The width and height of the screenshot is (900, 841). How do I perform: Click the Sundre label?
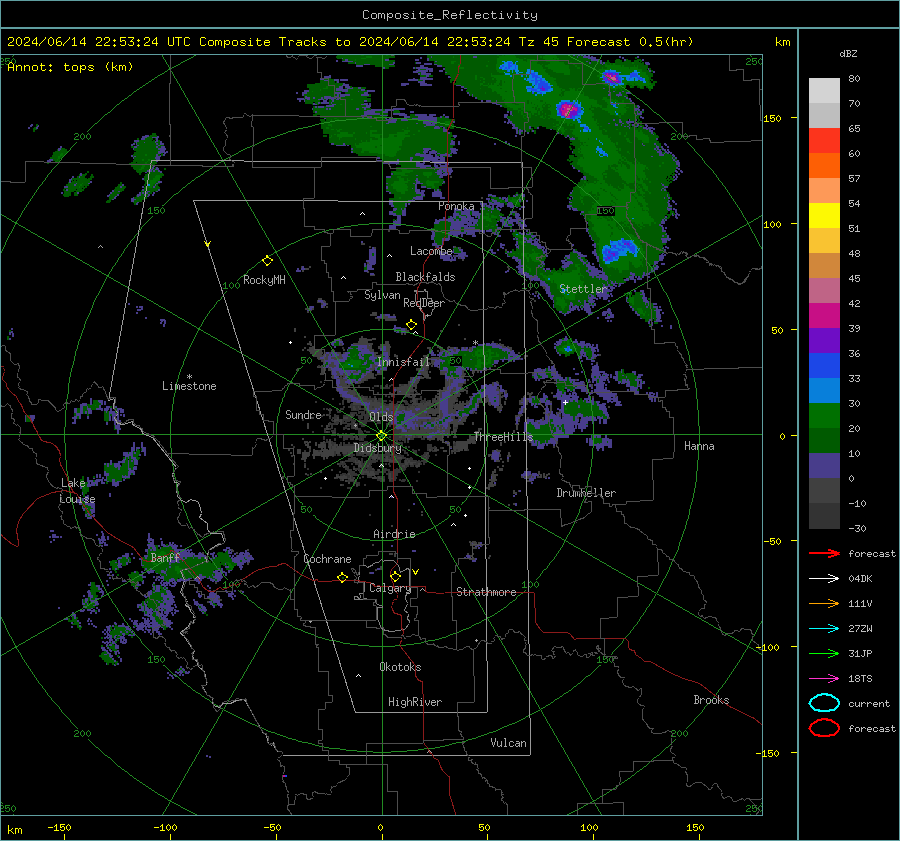point(303,414)
